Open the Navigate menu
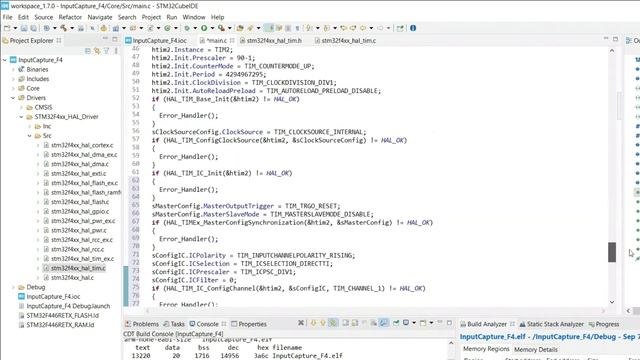Screen dimensions: 640x360 point(100,17)
